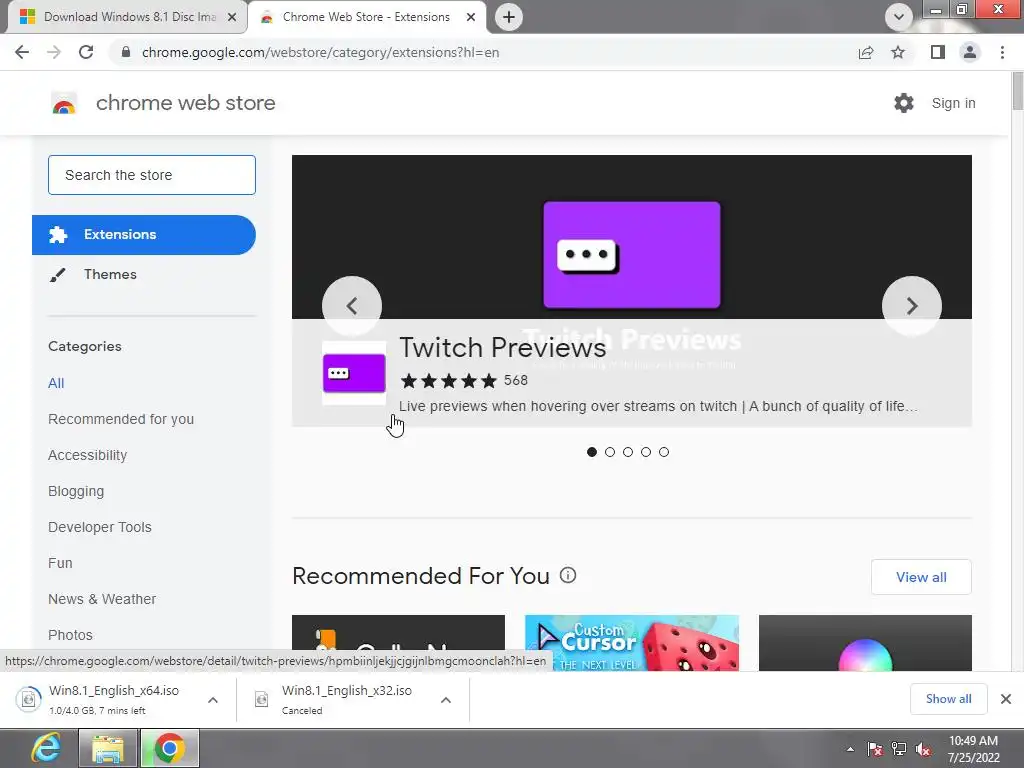Click View all recommendations button

point(921,577)
